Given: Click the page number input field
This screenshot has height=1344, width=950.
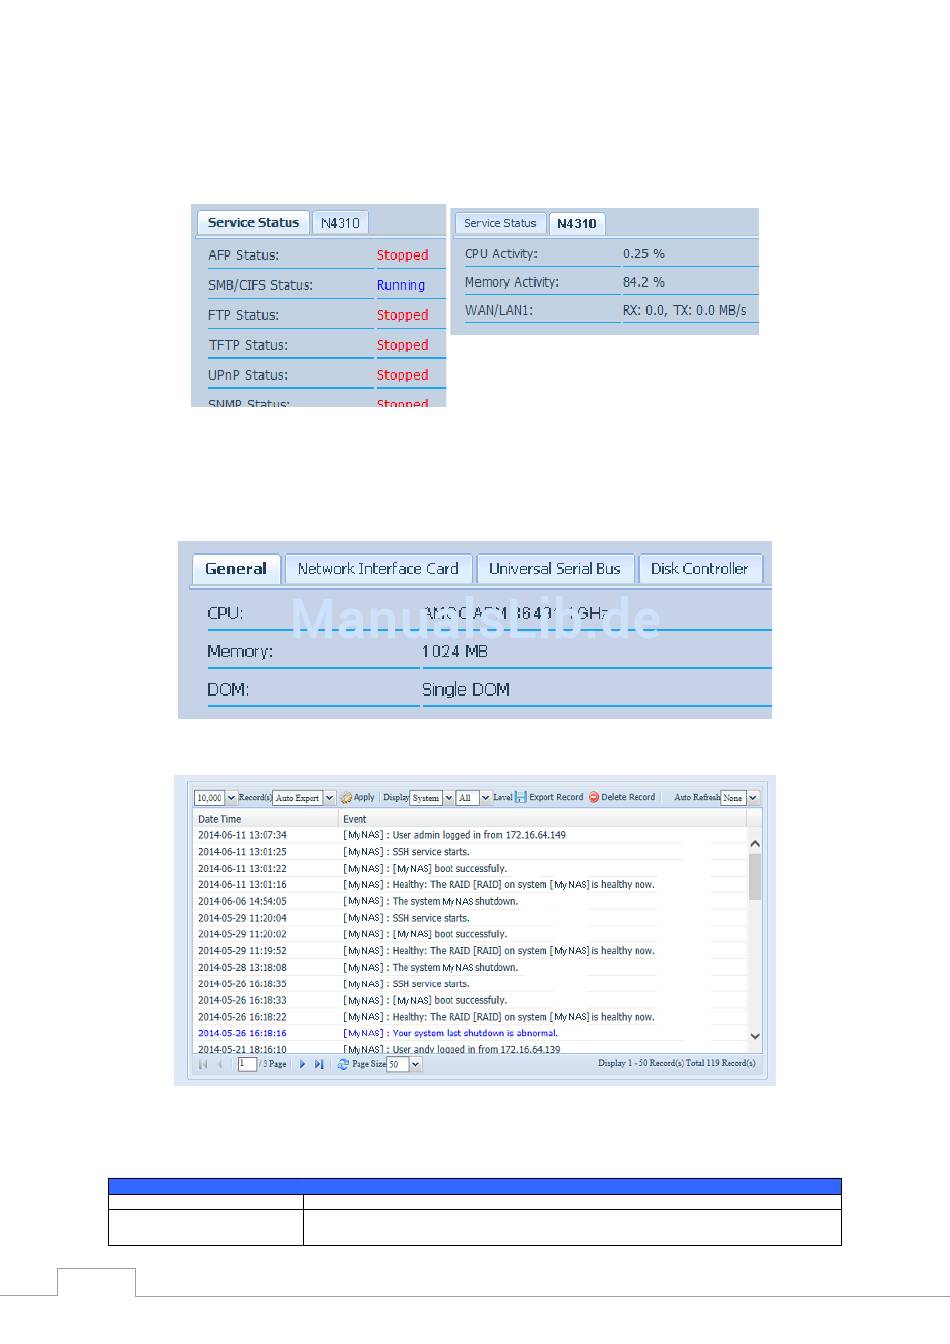Looking at the screenshot, I should (247, 1064).
